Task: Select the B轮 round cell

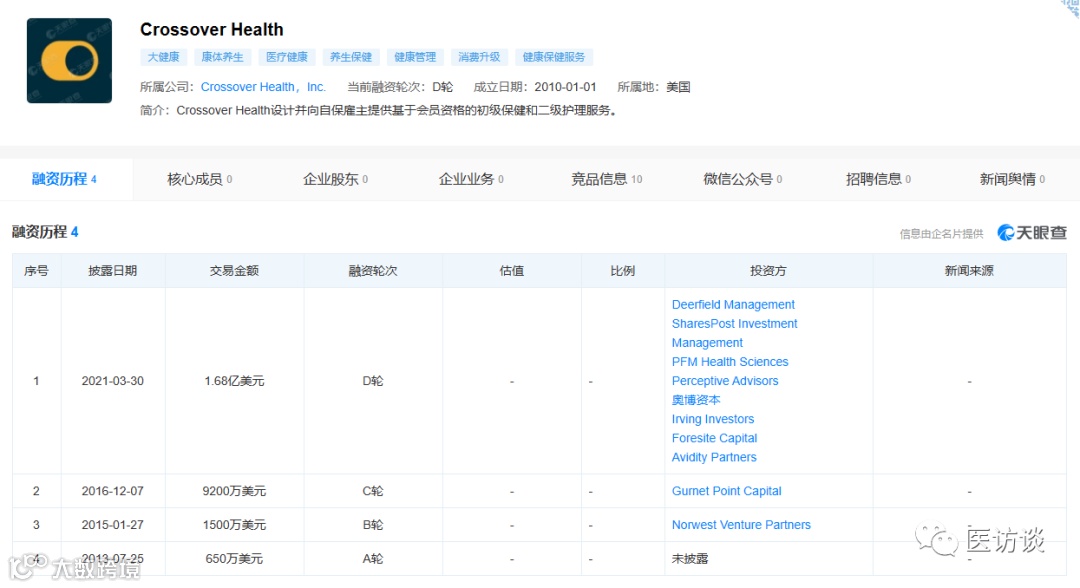Action: pyautogui.click(x=373, y=525)
